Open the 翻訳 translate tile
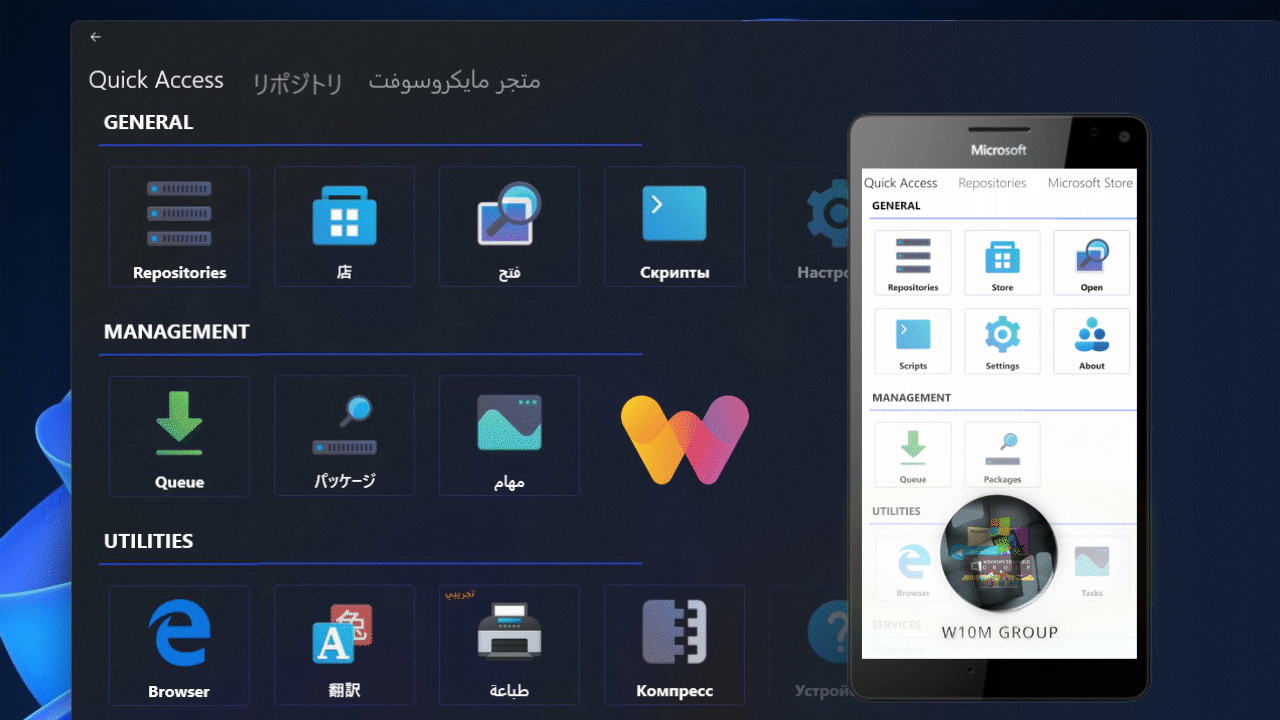 (x=344, y=645)
